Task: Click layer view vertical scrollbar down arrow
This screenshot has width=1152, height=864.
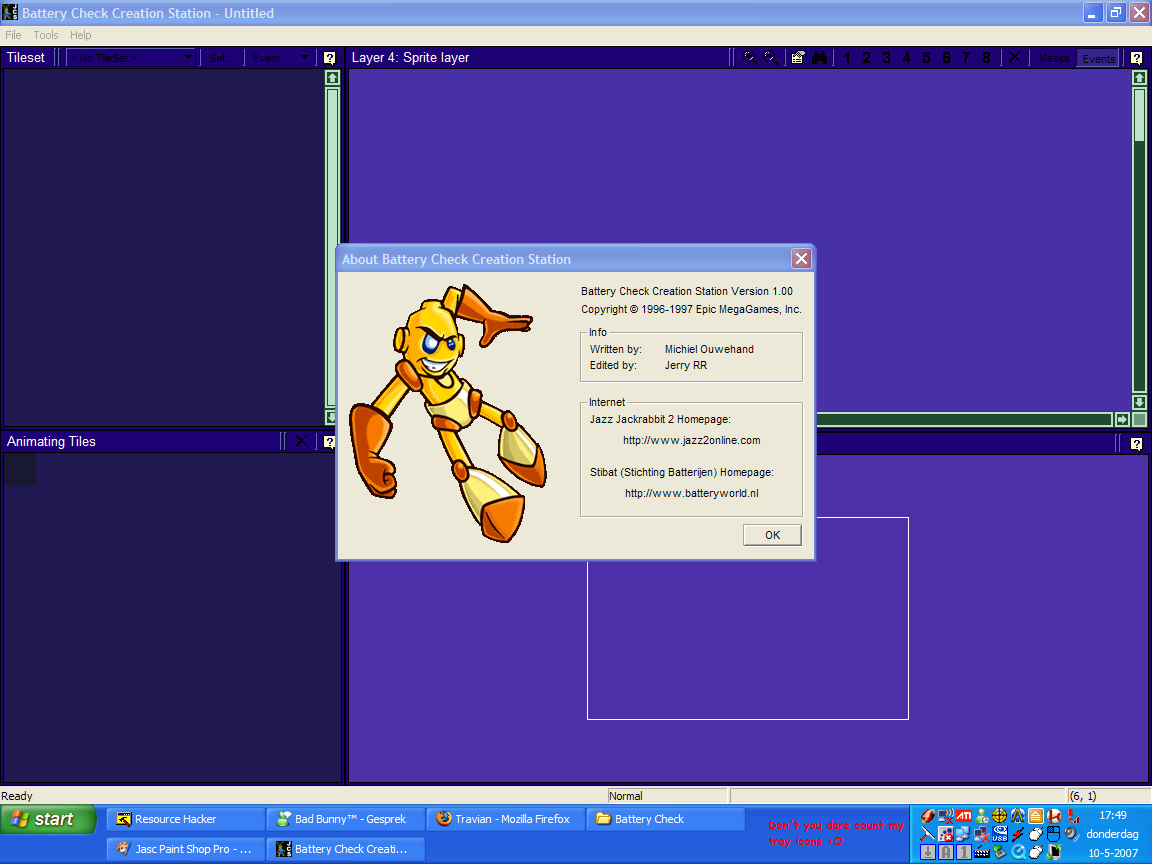Action: 1140,402
